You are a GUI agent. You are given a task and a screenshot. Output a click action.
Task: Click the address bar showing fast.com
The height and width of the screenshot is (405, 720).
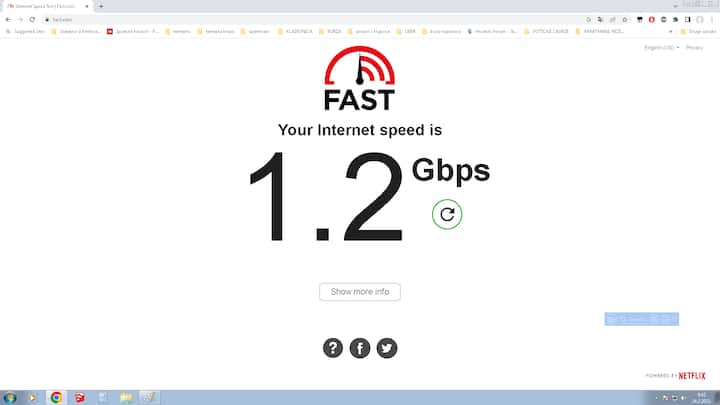312,20
